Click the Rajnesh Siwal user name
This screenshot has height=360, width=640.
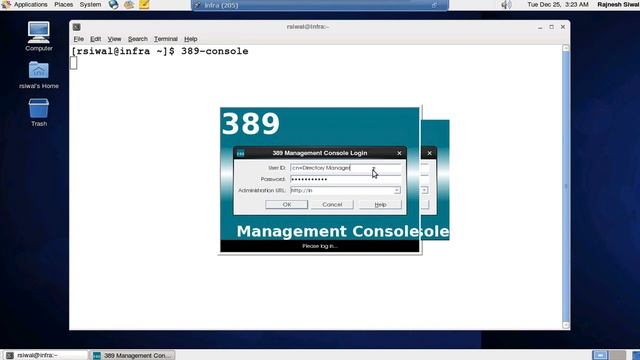[x=618, y=4]
